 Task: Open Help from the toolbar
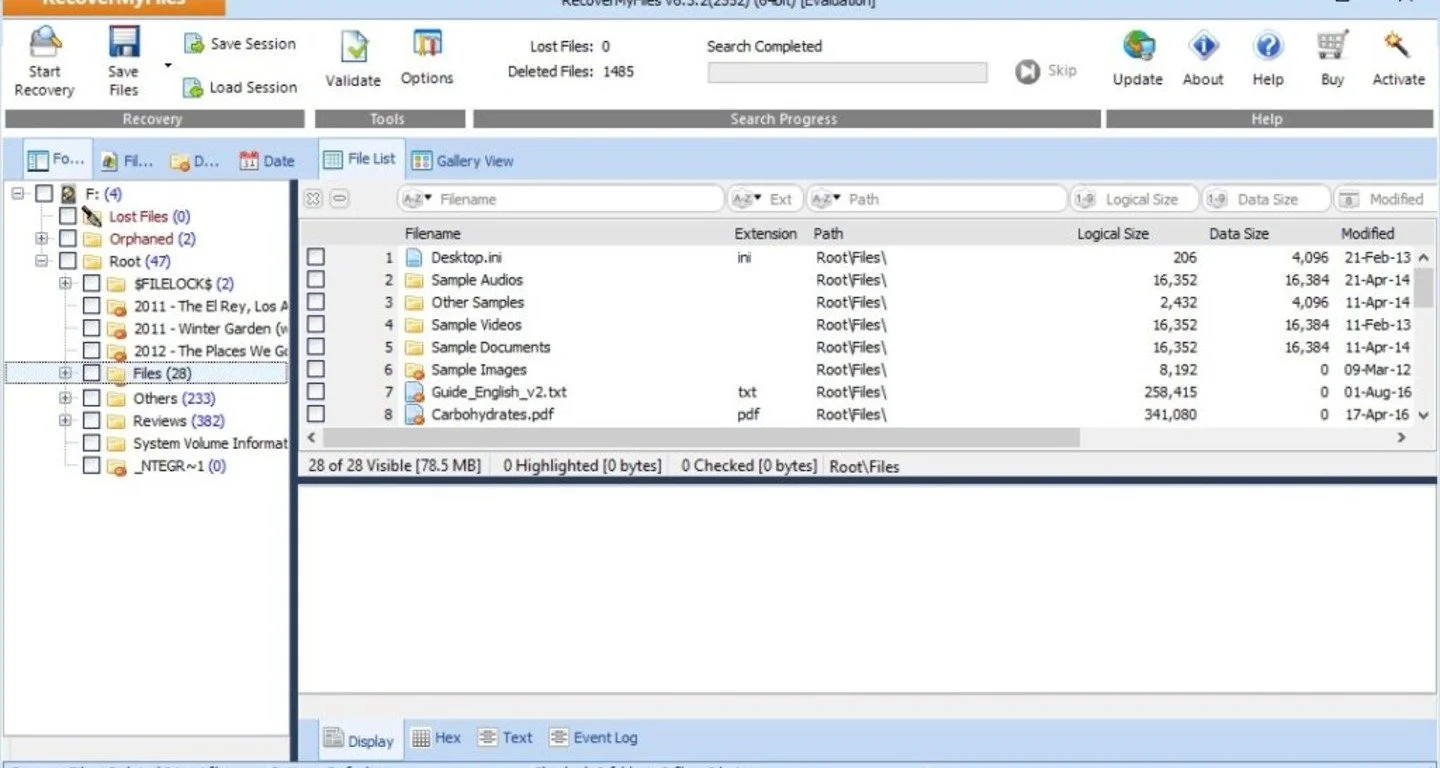coord(1268,58)
